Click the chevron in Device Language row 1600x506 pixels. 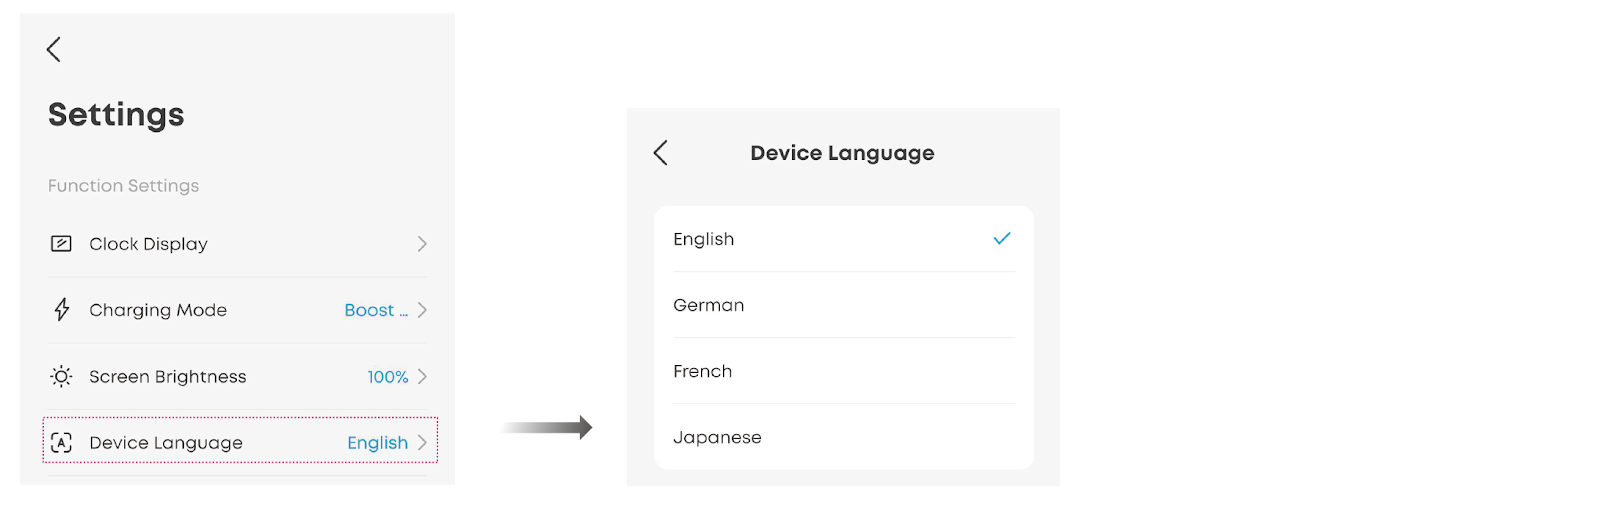click(x=422, y=443)
